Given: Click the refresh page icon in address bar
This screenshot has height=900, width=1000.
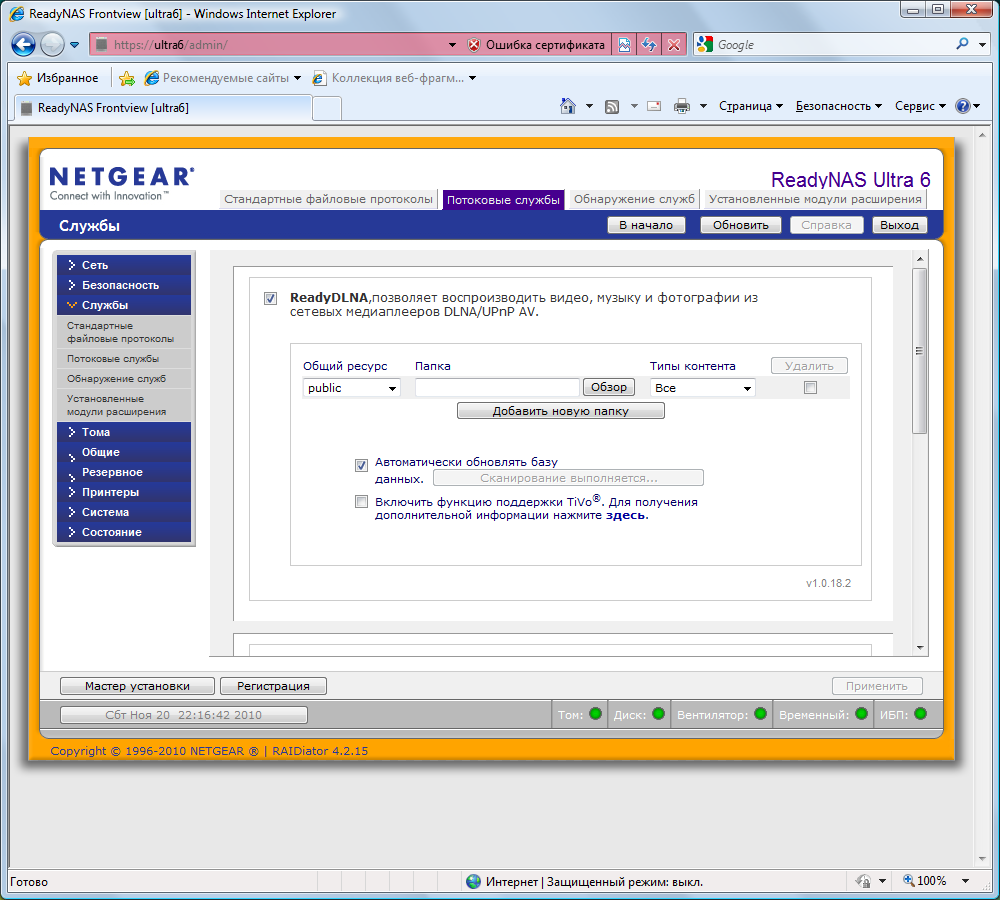Looking at the screenshot, I should click(649, 45).
